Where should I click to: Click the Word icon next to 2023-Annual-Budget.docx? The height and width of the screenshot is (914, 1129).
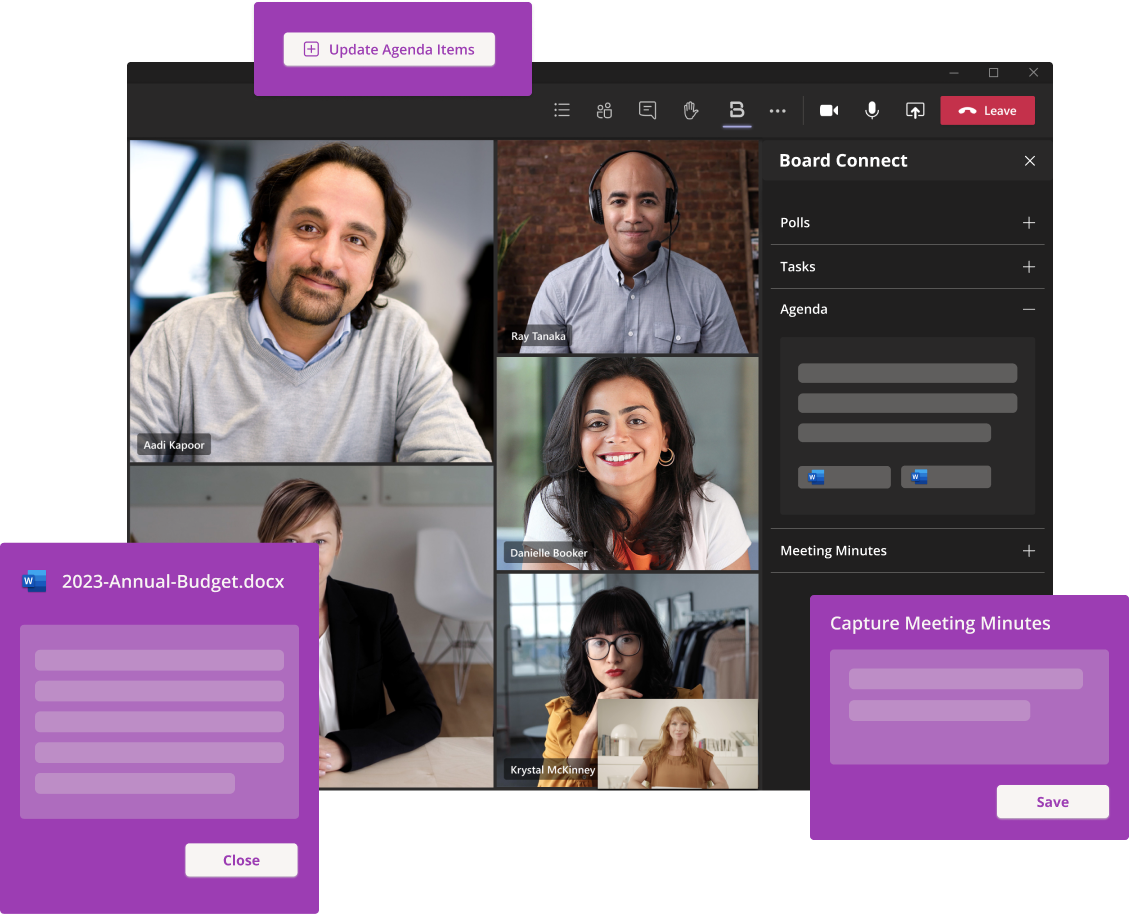tap(34, 581)
